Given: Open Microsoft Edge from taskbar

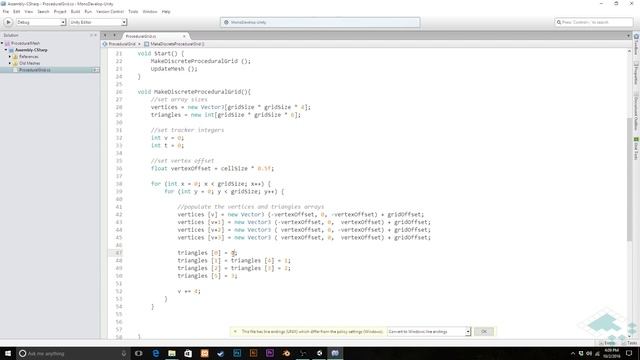Looking at the screenshot, I should click(x=156, y=353).
